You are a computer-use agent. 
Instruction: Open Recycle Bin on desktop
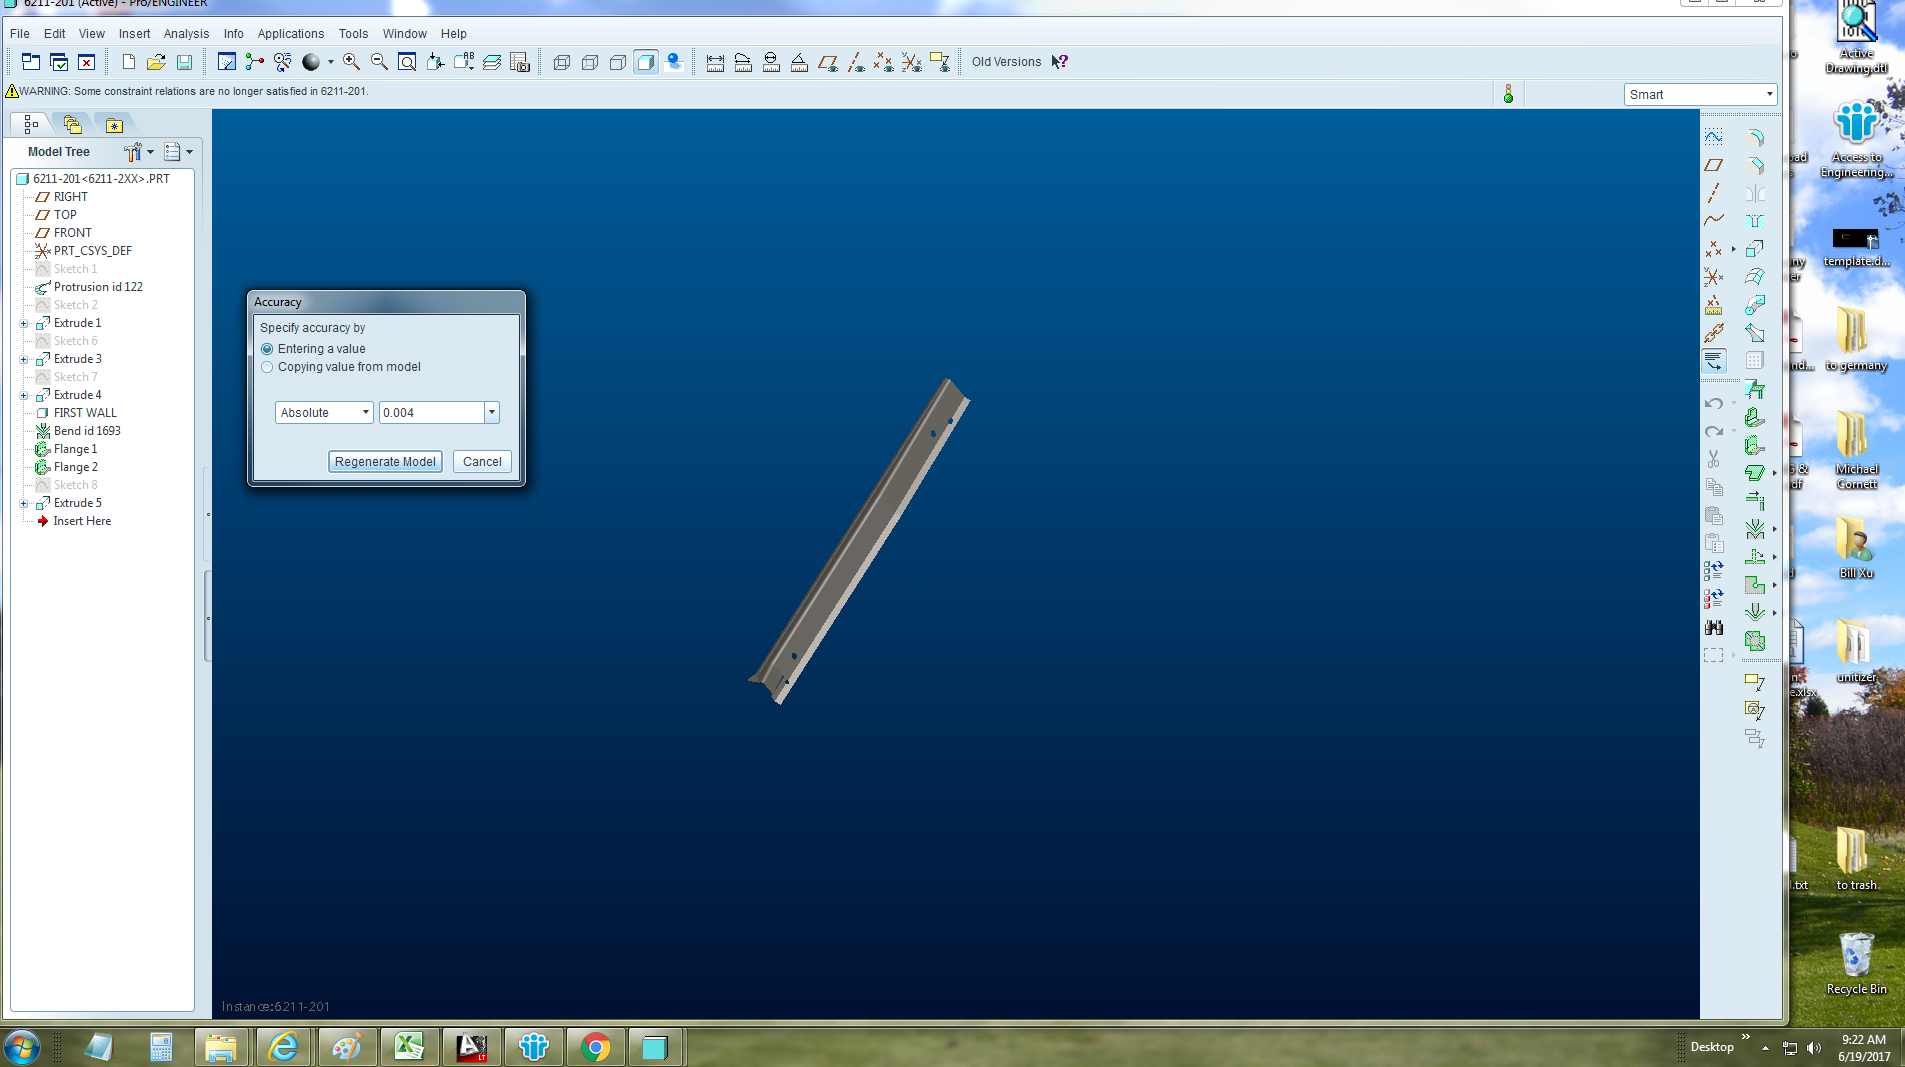click(x=1856, y=963)
